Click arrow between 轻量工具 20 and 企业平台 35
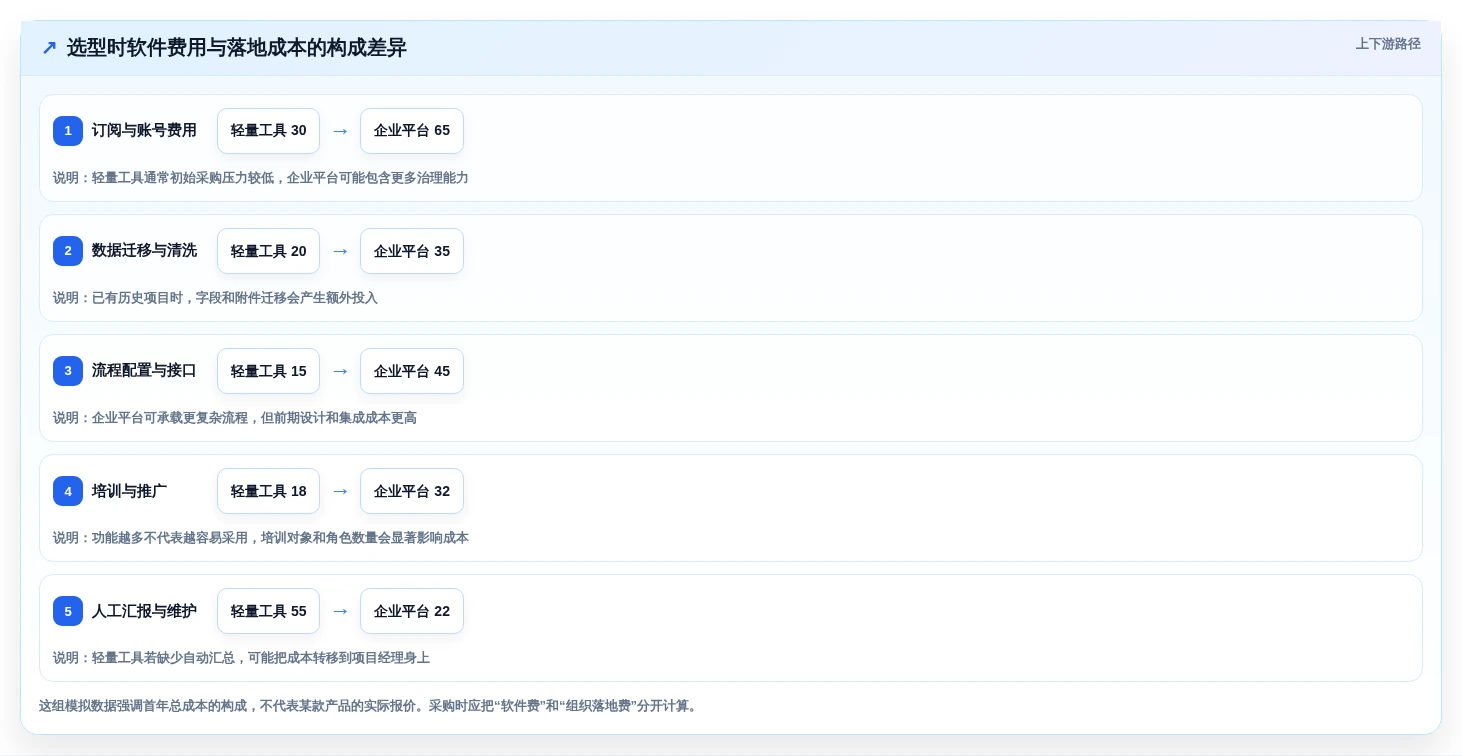1462x756 pixels. click(340, 251)
